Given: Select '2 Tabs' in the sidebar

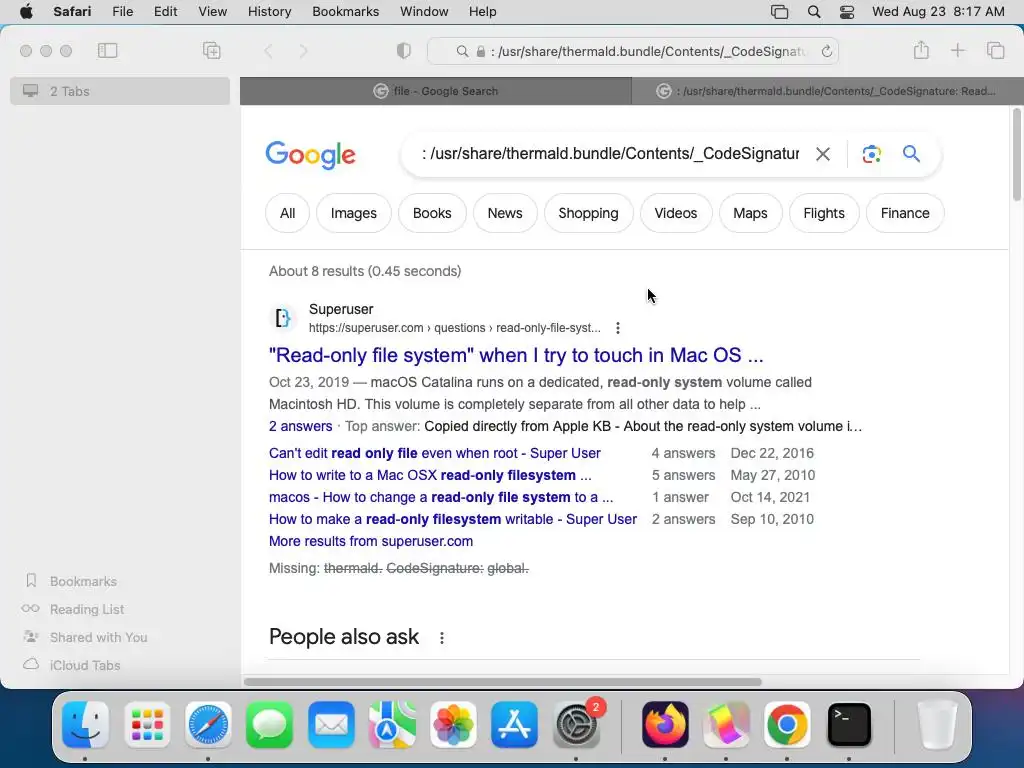Looking at the screenshot, I should click(x=120, y=91).
